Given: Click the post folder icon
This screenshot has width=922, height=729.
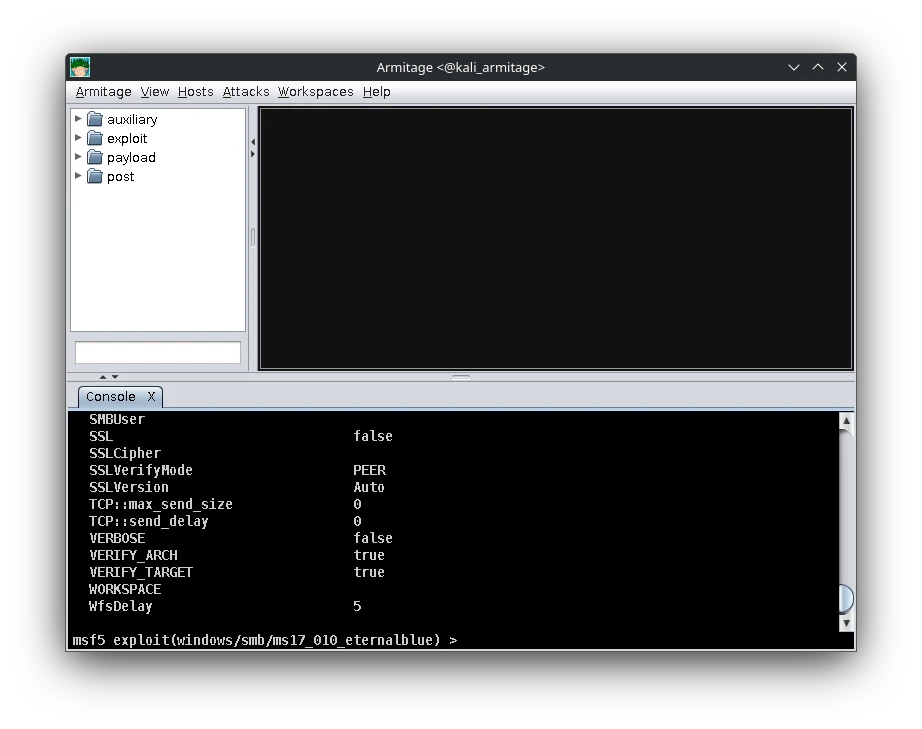Looking at the screenshot, I should pos(95,176).
